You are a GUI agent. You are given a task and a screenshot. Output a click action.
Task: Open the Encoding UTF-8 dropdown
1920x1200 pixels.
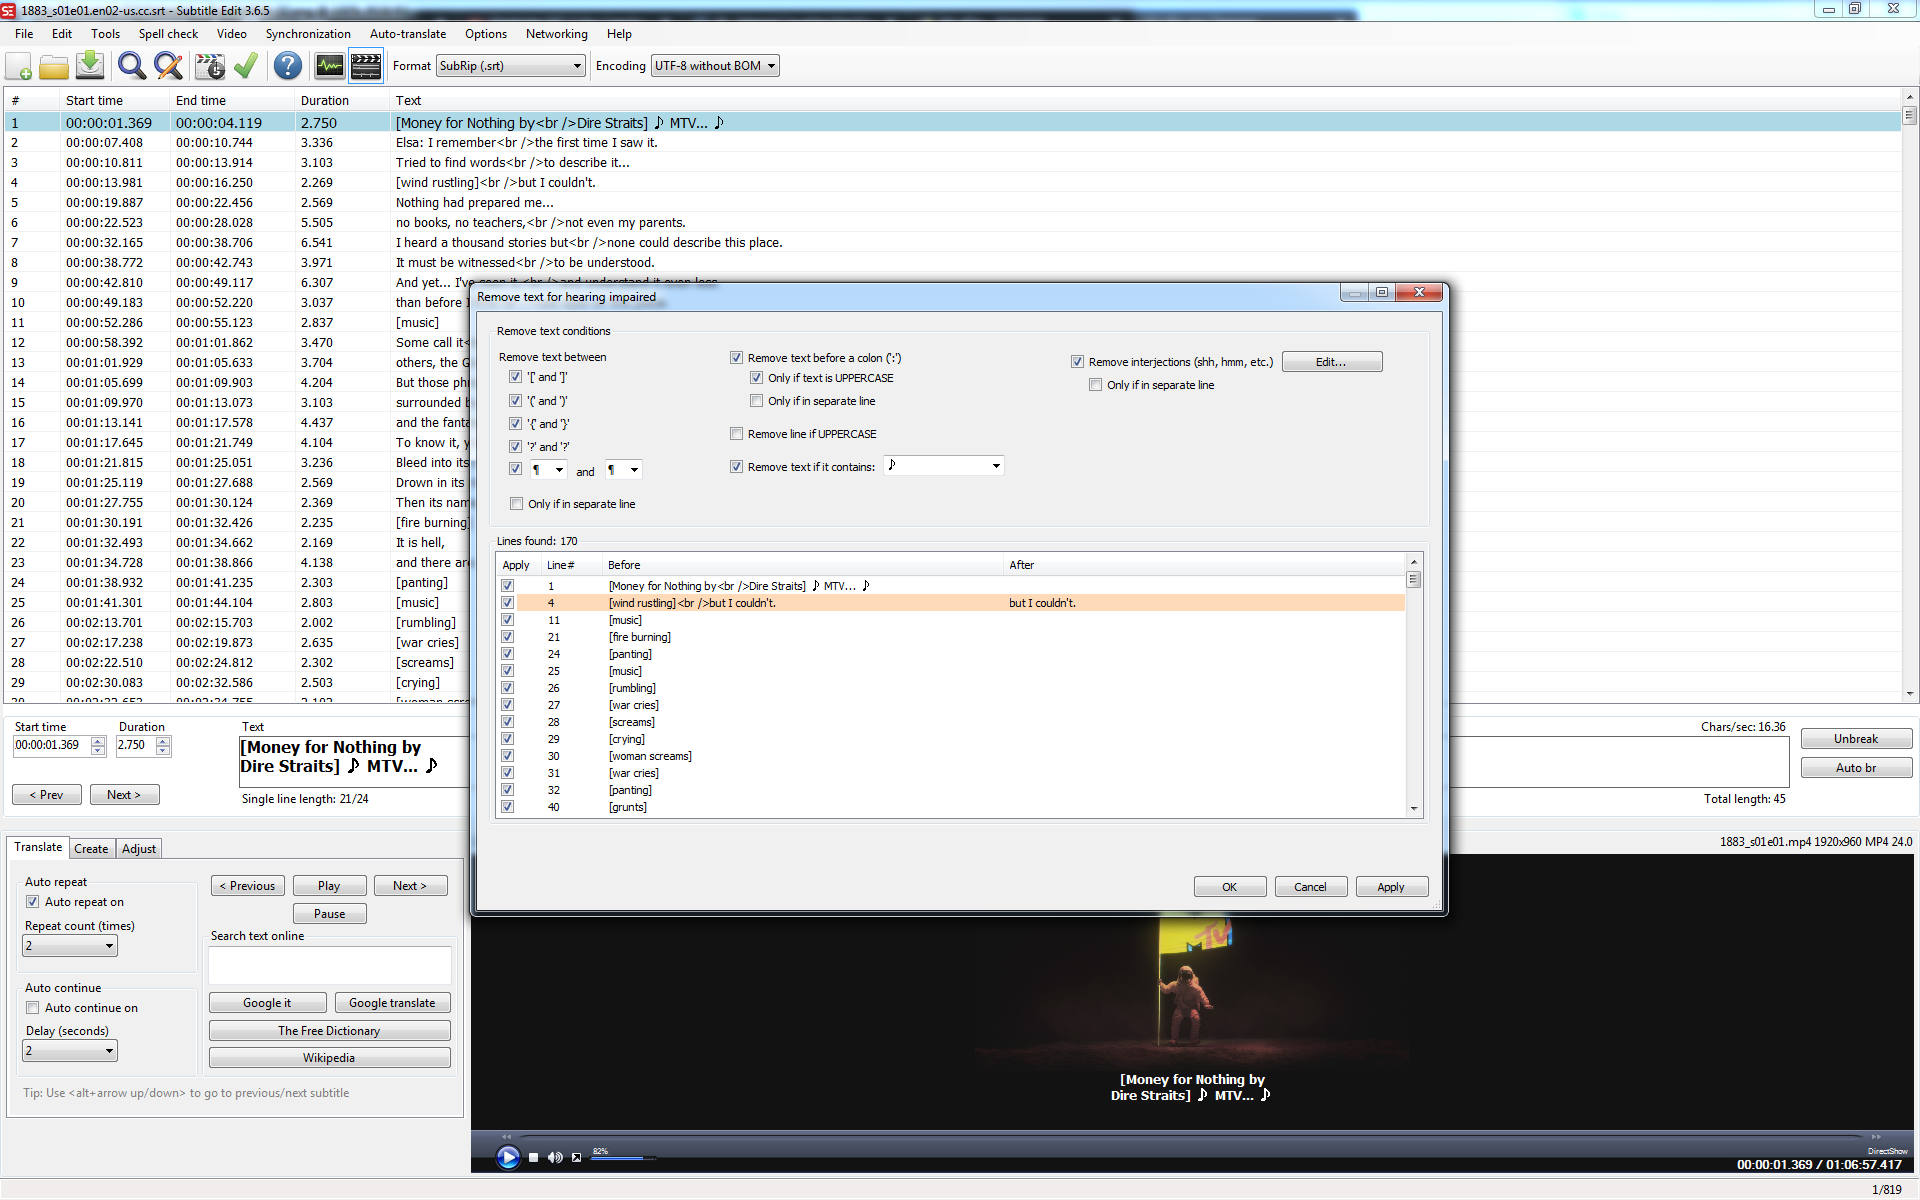pyautogui.click(x=715, y=66)
